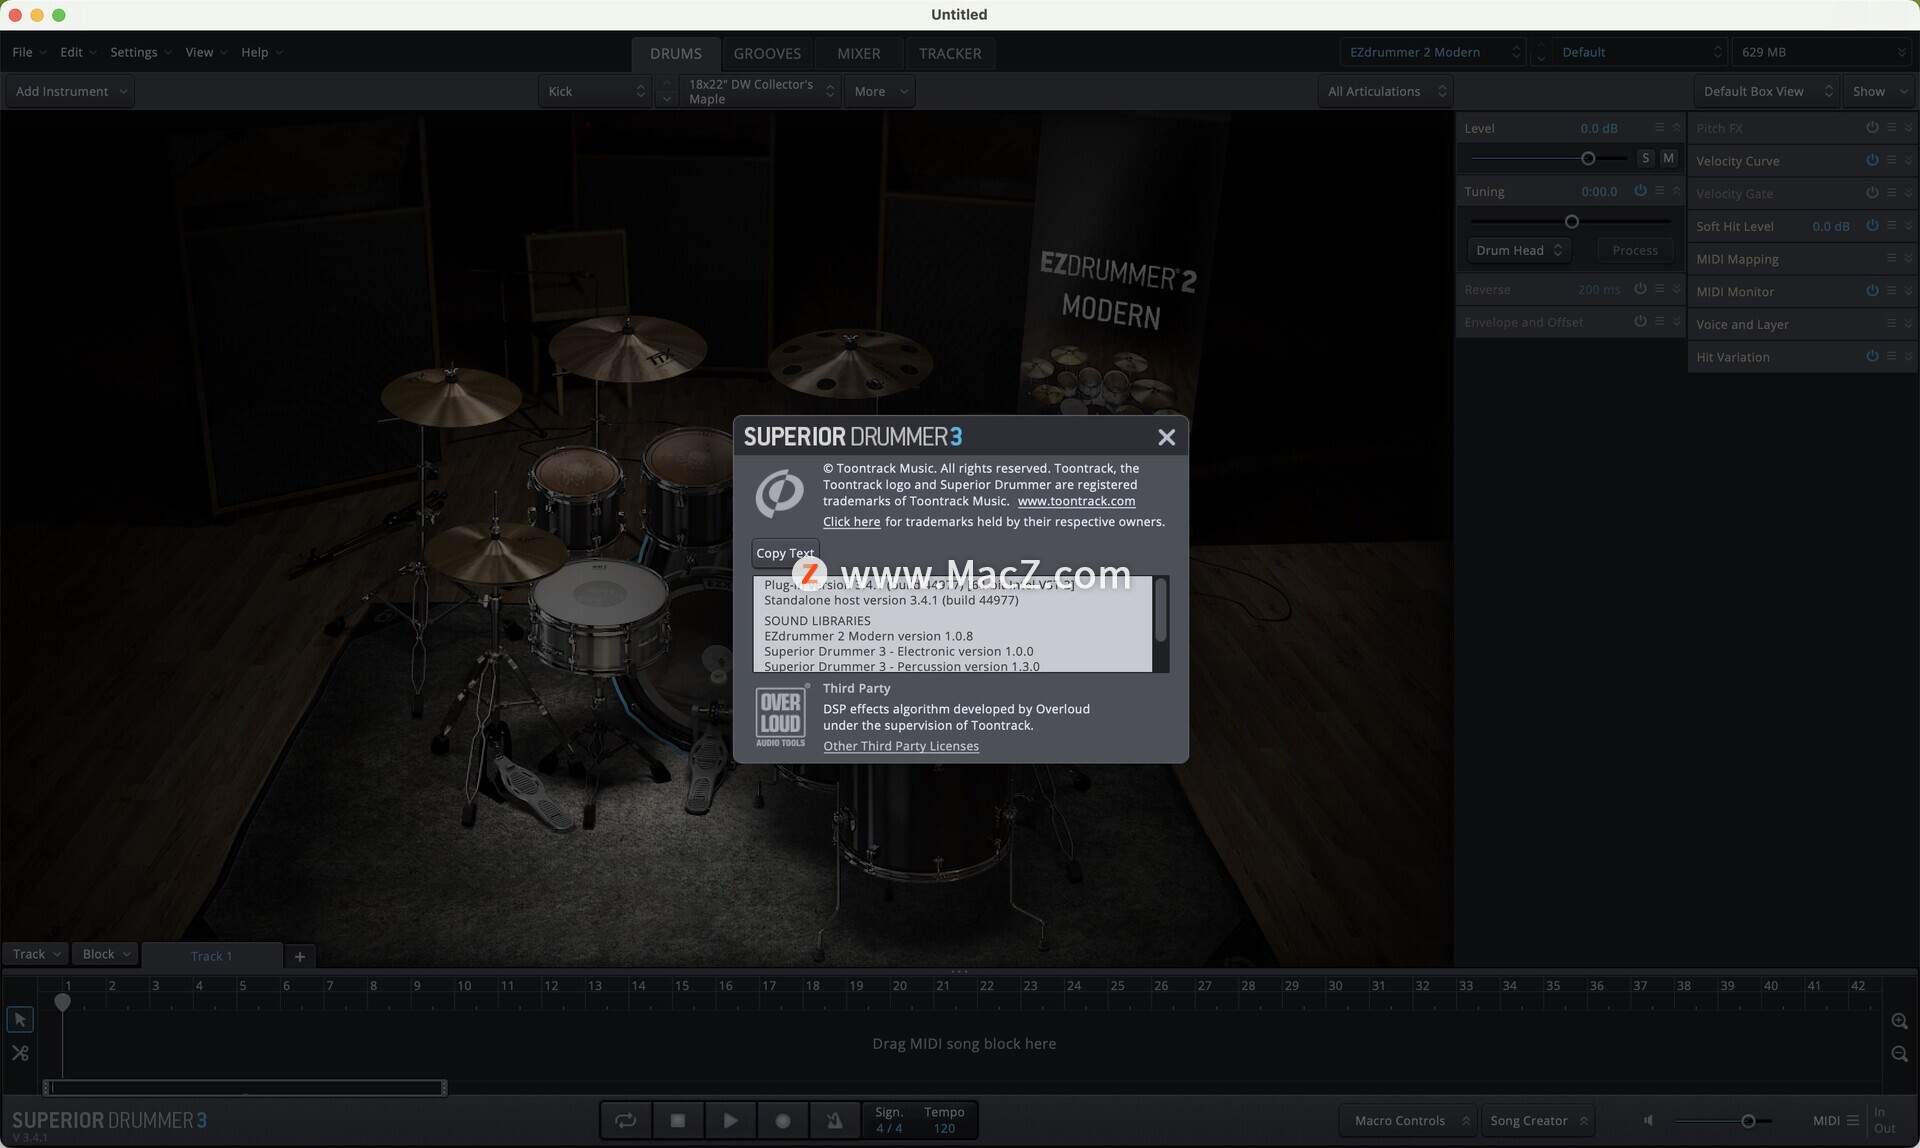This screenshot has height=1148, width=1920.
Task: Open the Velocity Curve options menu icon
Action: click(x=1892, y=161)
